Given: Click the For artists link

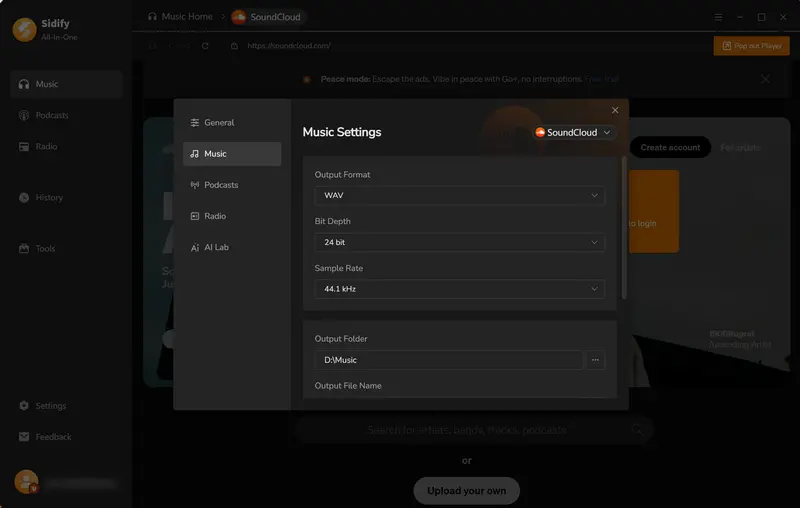Looking at the screenshot, I should pyautogui.click(x=740, y=147).
